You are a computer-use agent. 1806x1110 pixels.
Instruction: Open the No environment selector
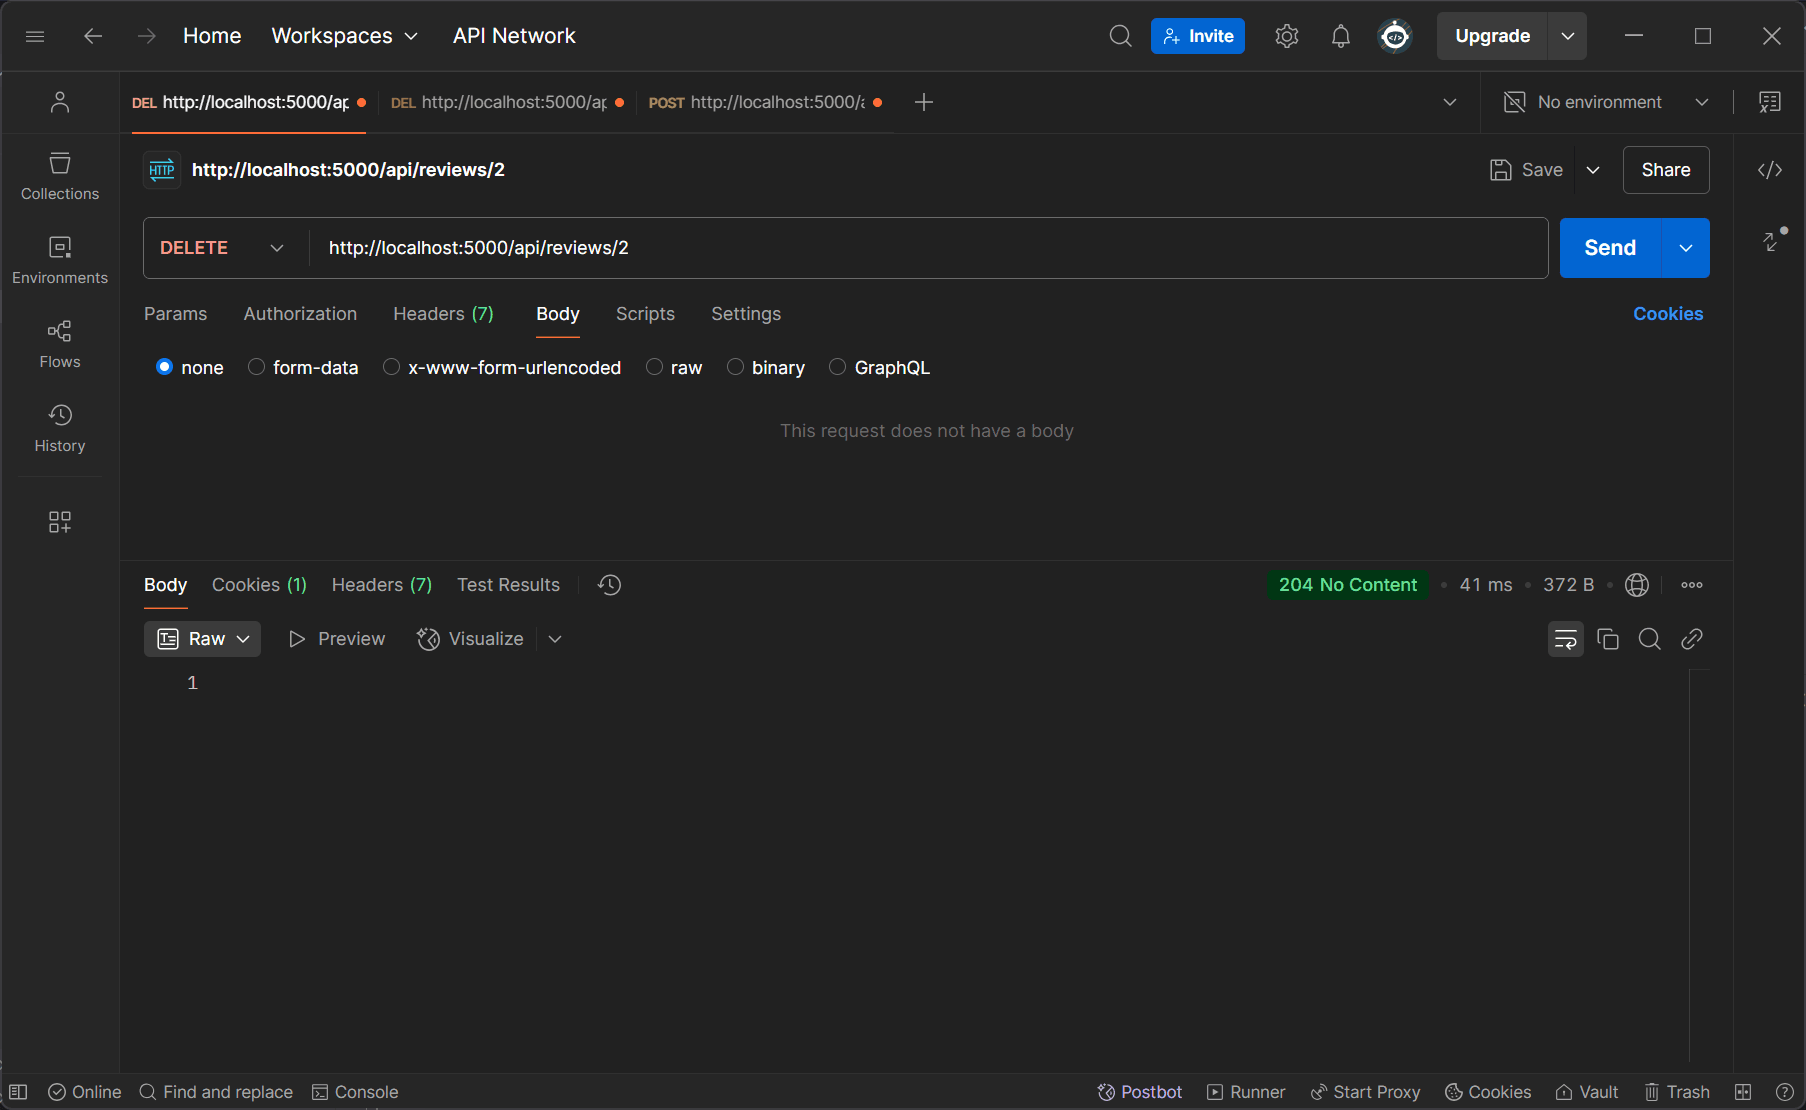[x=1606, y=102]
